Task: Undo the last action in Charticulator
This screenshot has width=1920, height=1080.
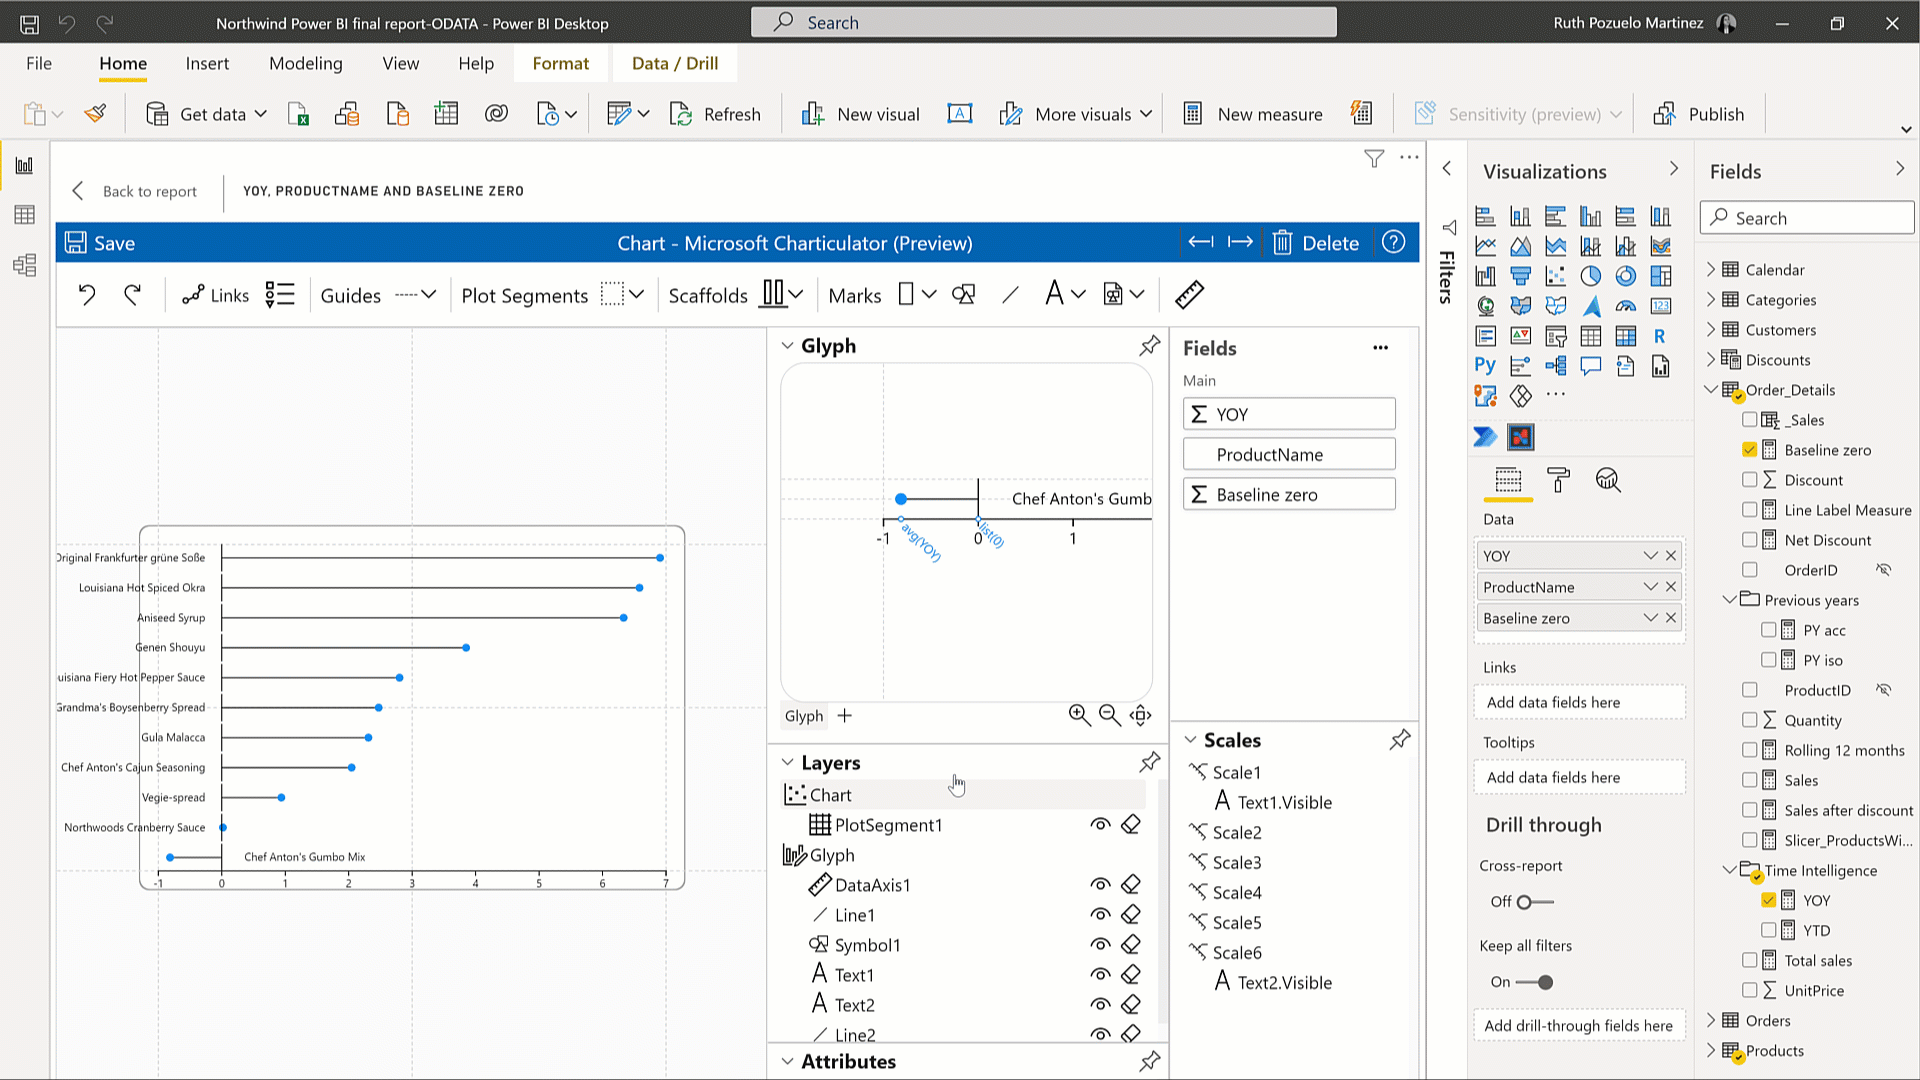Action: click(x=87, y=294)
